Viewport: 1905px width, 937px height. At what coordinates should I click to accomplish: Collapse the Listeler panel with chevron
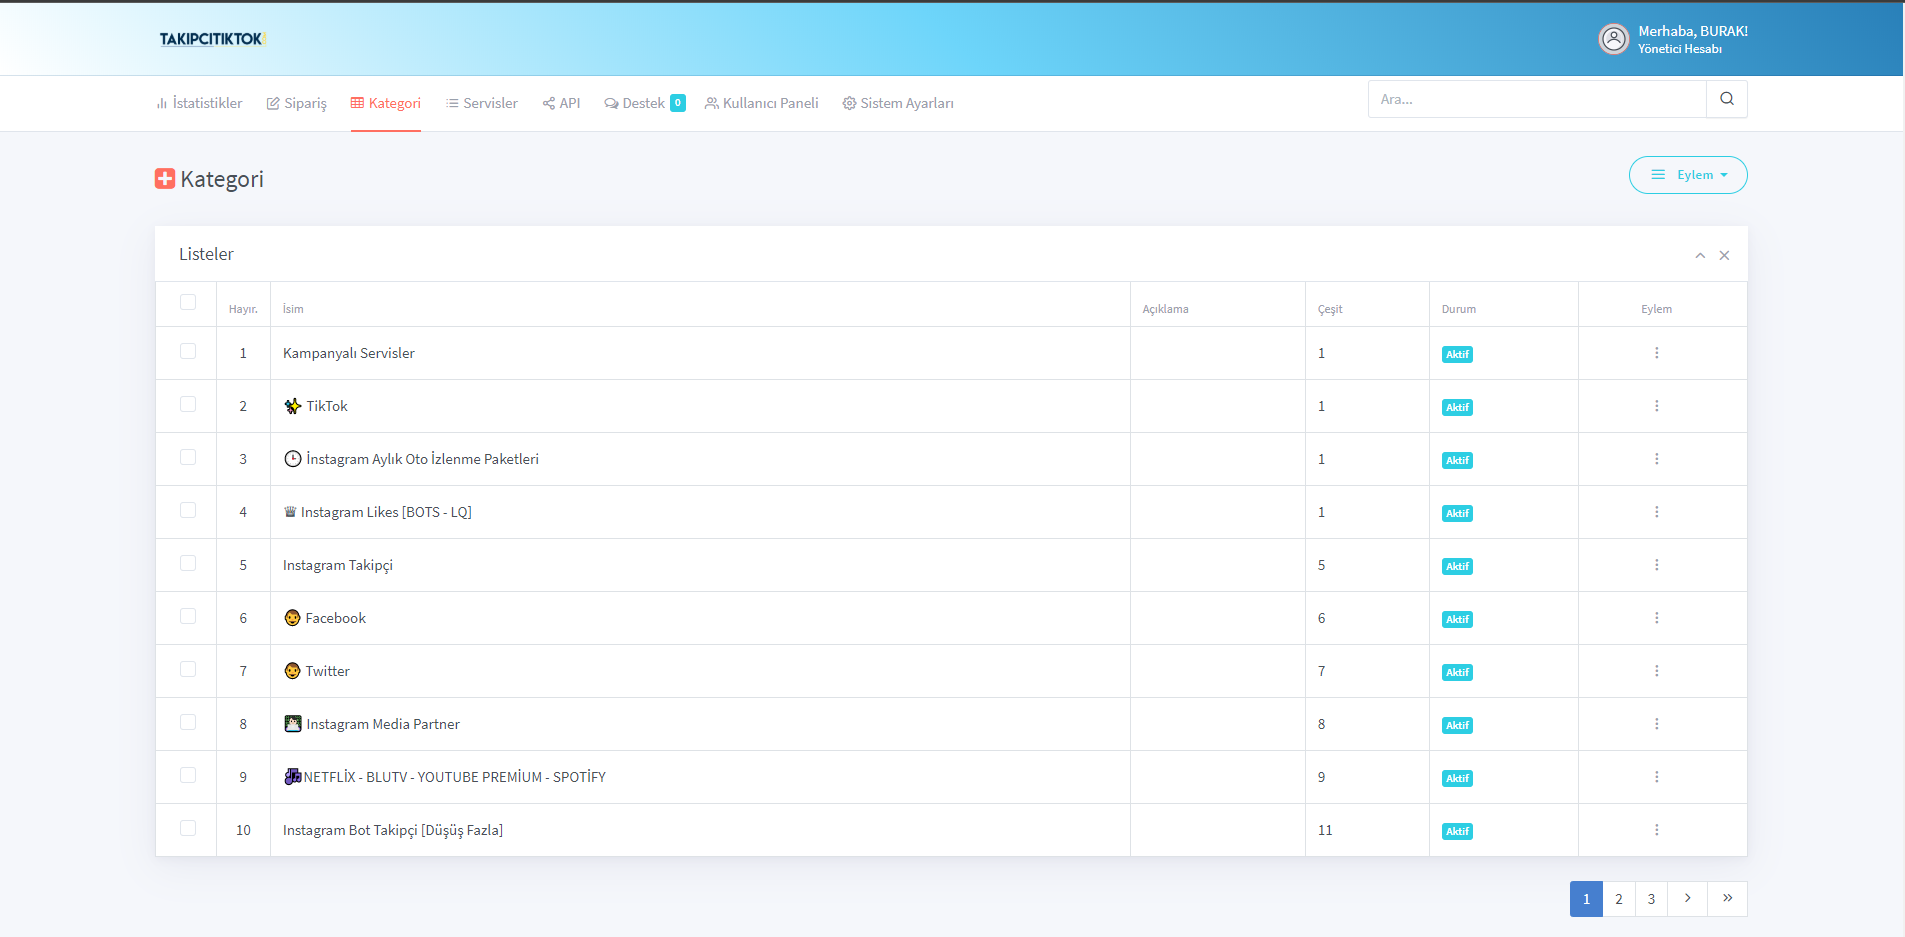click(1700, 256)
